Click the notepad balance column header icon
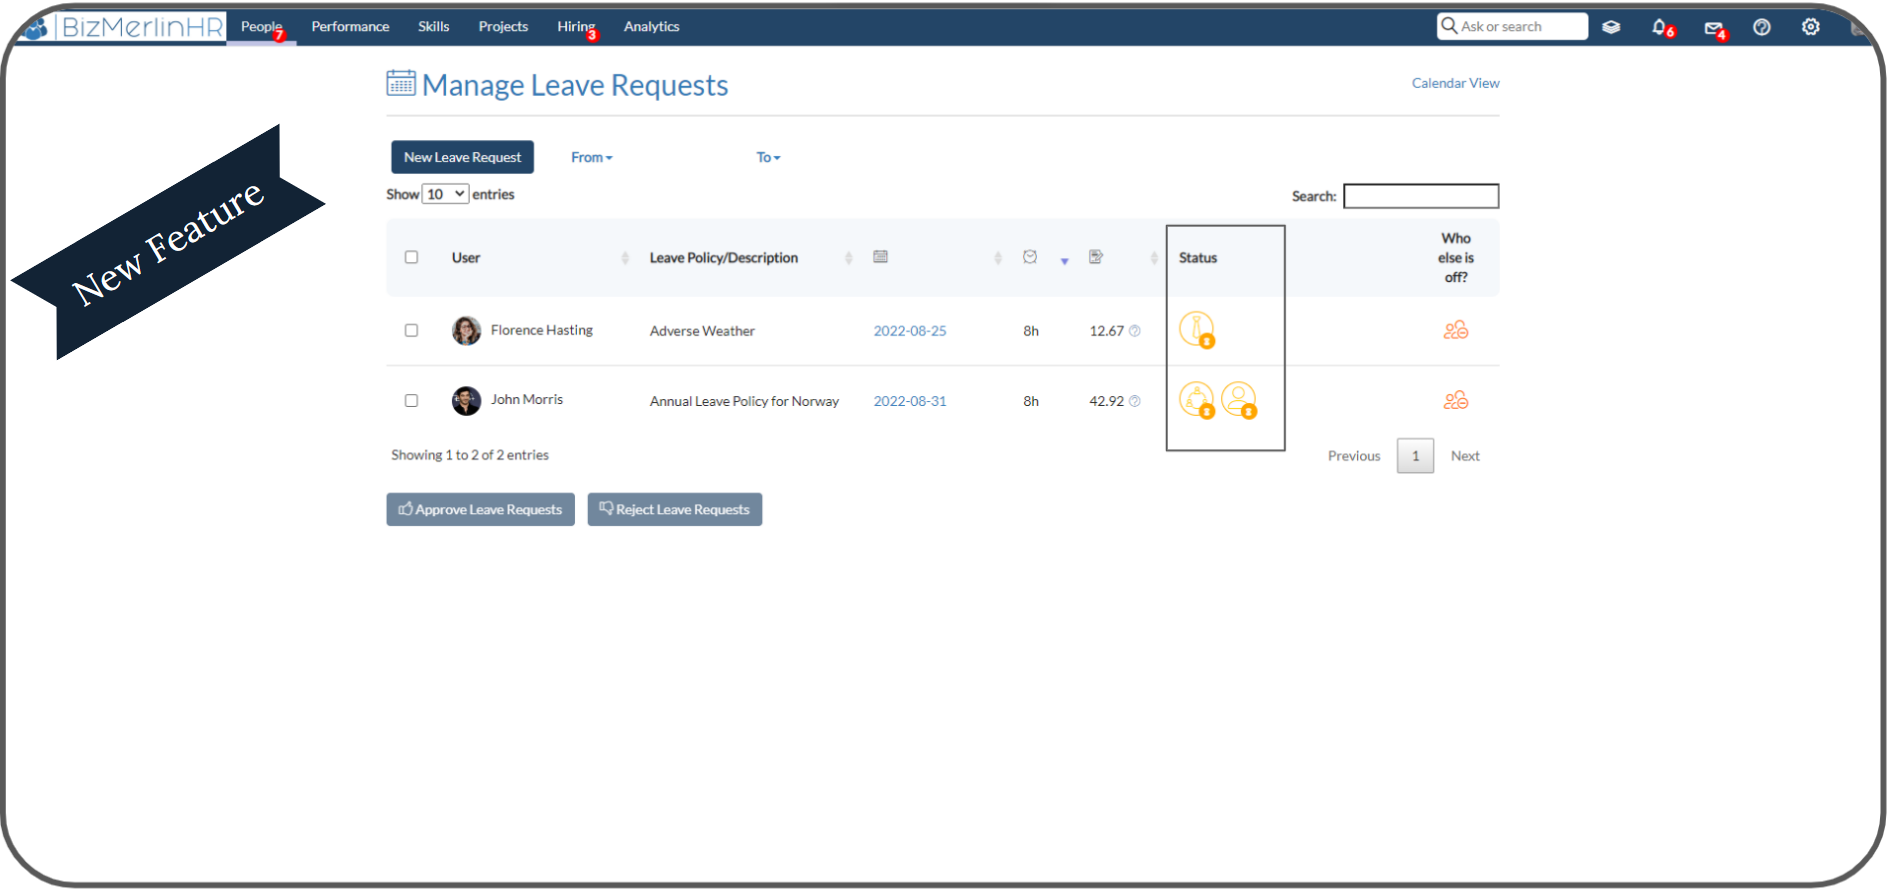1888x890 pixels. [x=1096, y=257]
